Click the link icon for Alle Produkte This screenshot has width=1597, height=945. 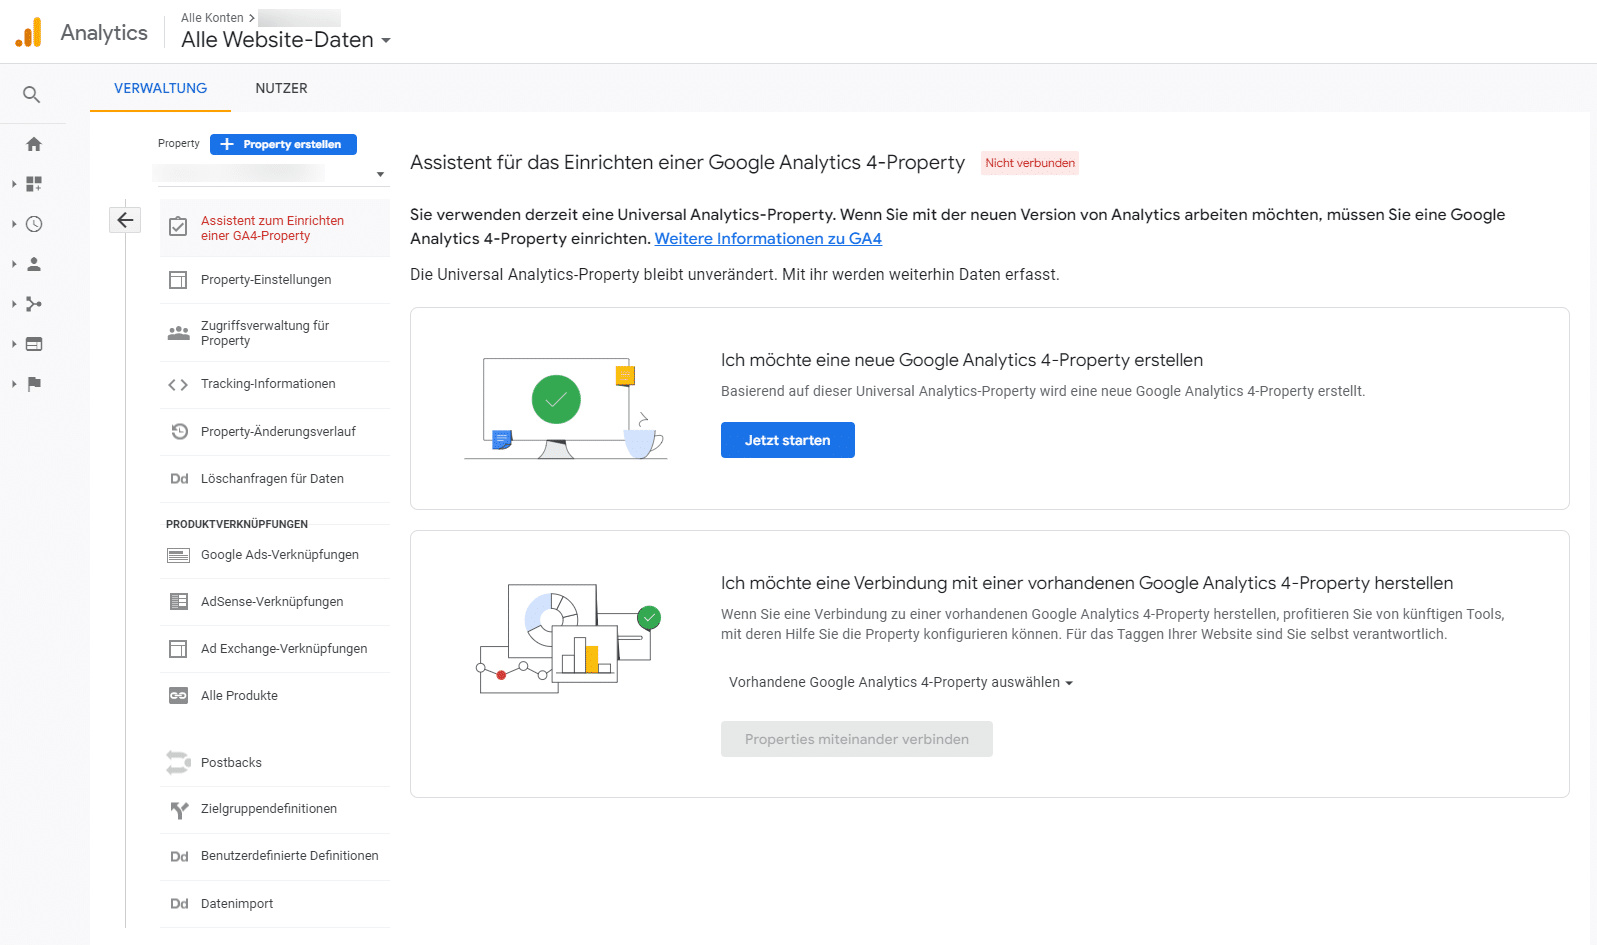tap(178, 696)
